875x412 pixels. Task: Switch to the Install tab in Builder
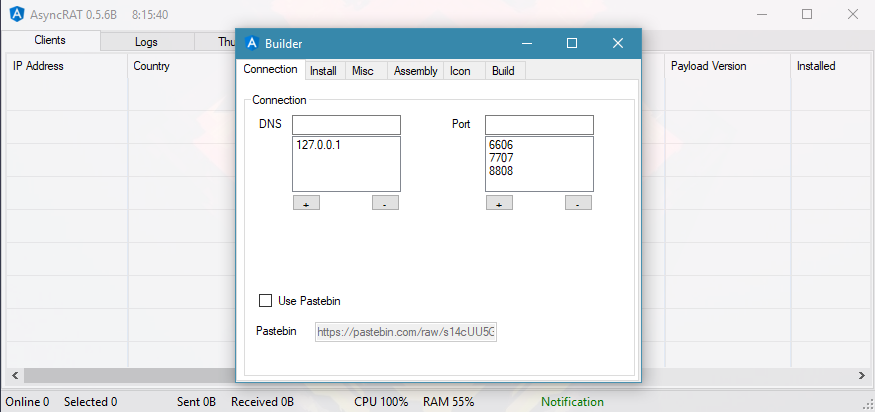point(323,71)
